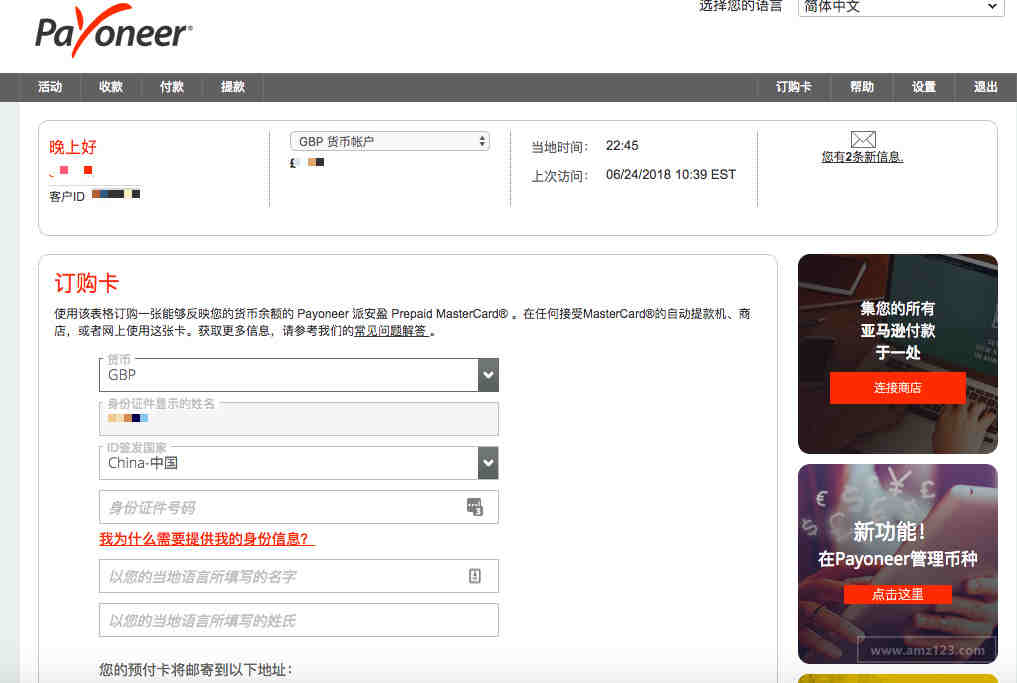Click the 您的预付卡将邮寄到以下地址 text

click(x=196, y=670)
